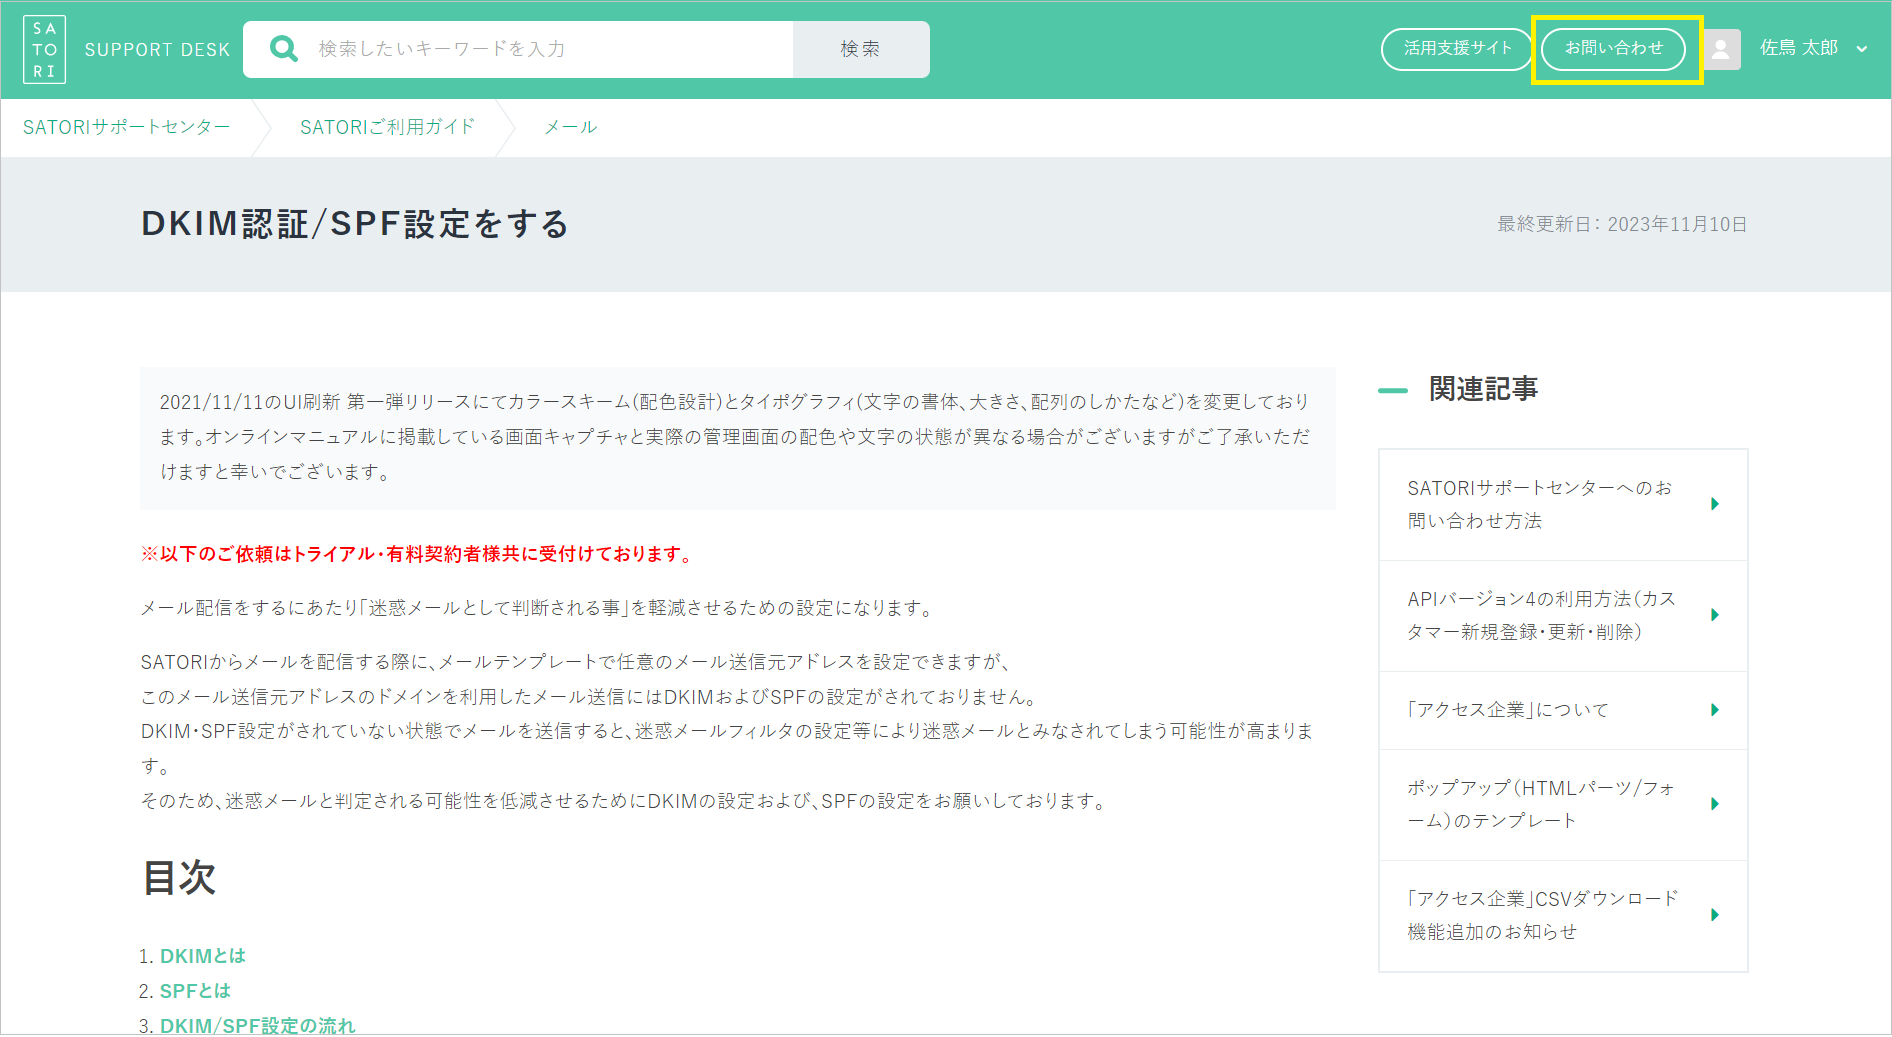Image resolution: width=1892 pixels, height=1037 pixels.
Task: Click the 佐鳥 太郎 username
Action: point(1799,48)
